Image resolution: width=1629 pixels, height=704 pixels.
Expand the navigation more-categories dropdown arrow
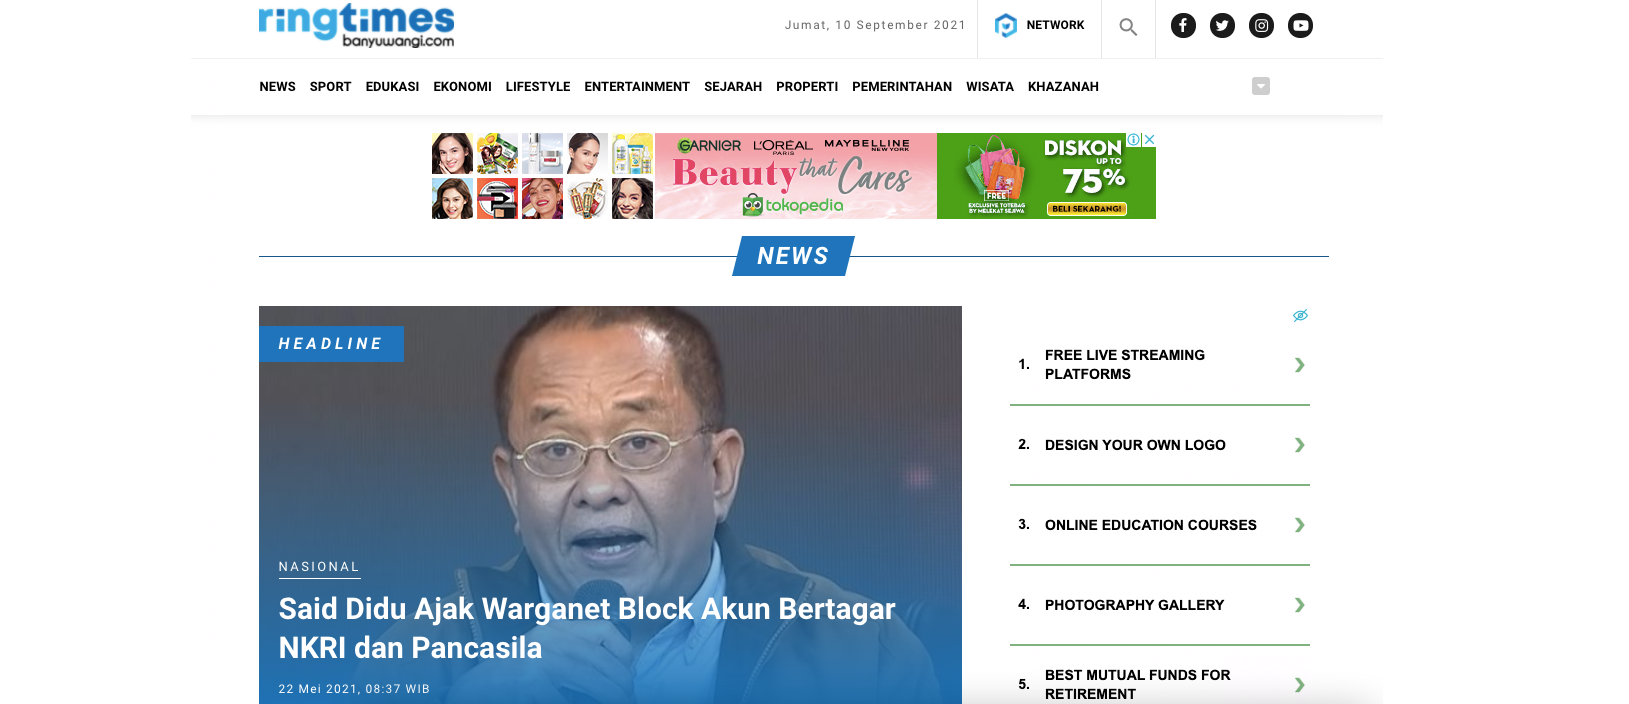click(x=1261, y=86)
